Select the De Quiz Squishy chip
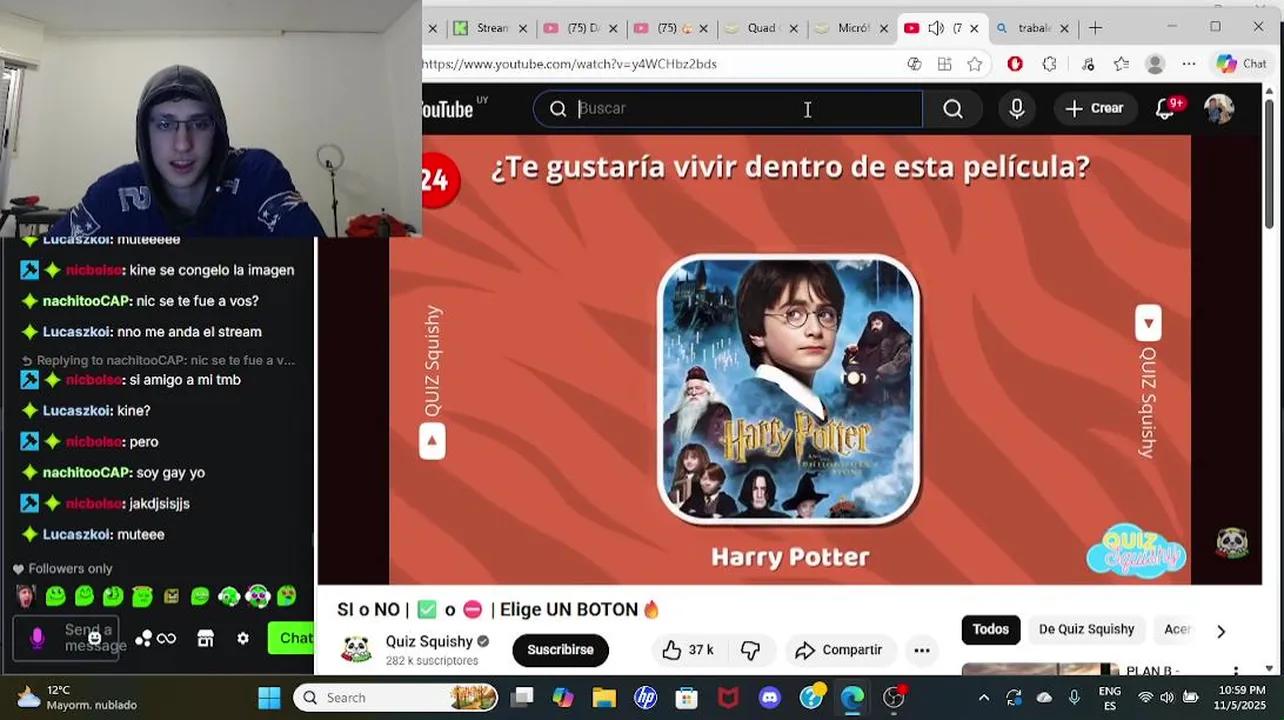Screen dimensions: 1284x720 (1086, 629)
